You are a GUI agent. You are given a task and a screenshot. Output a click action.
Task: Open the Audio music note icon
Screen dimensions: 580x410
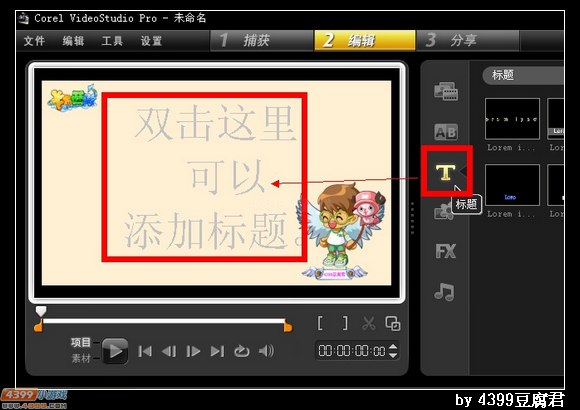[x=444, y=292]
